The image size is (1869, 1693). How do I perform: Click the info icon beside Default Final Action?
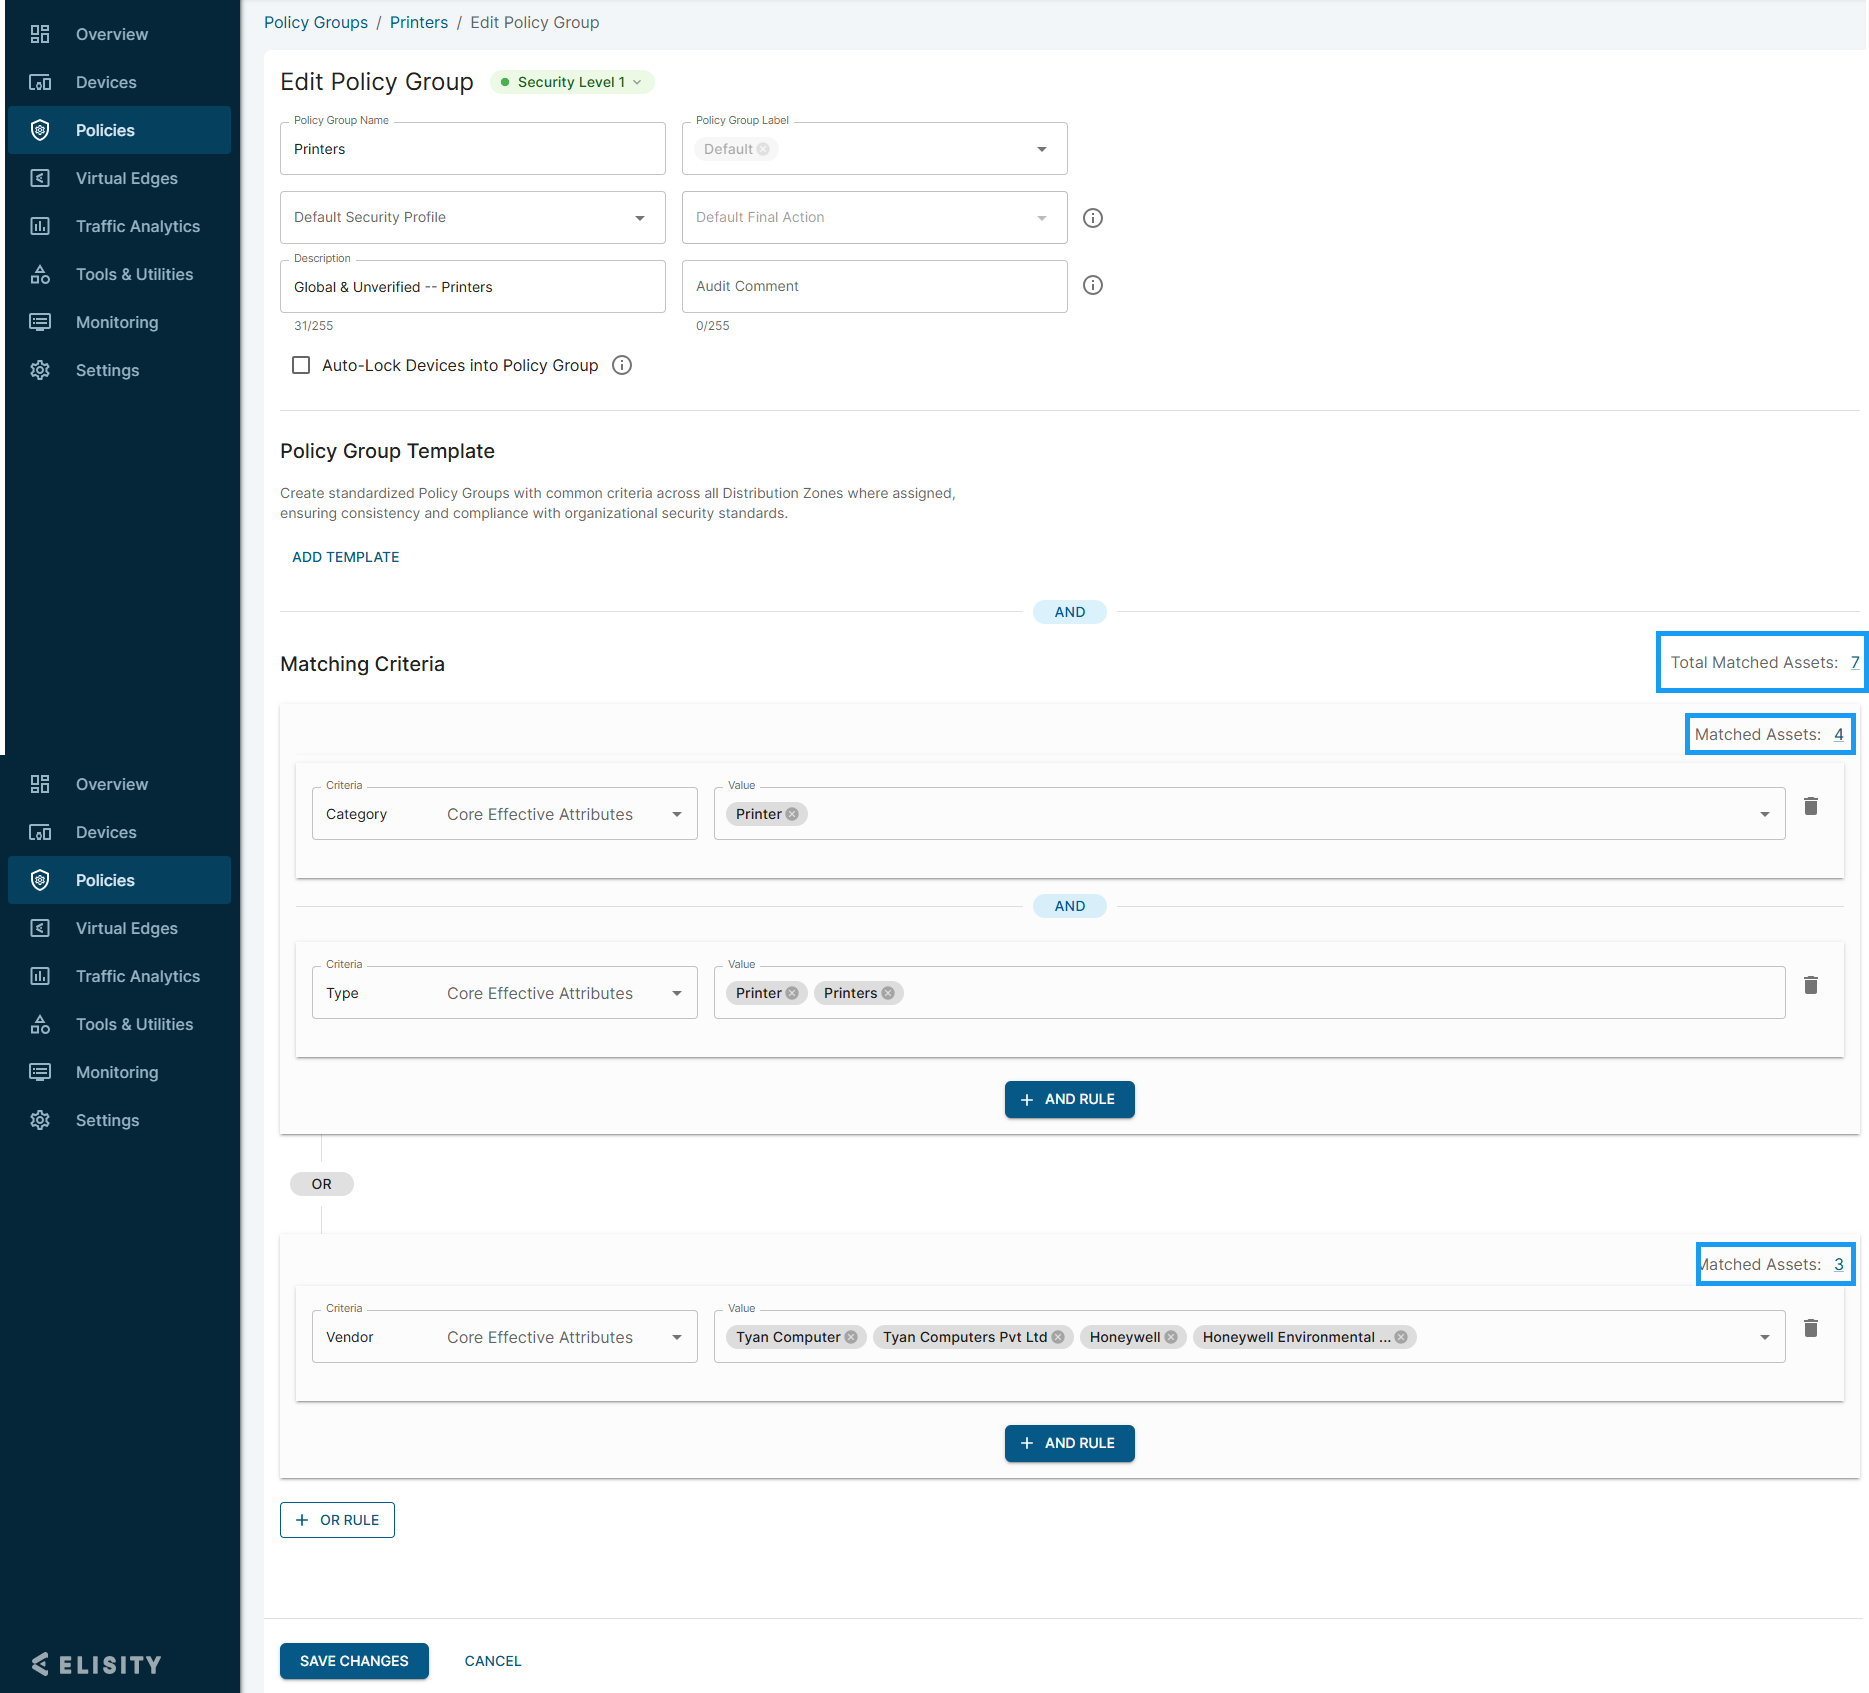pos(1093,218)
